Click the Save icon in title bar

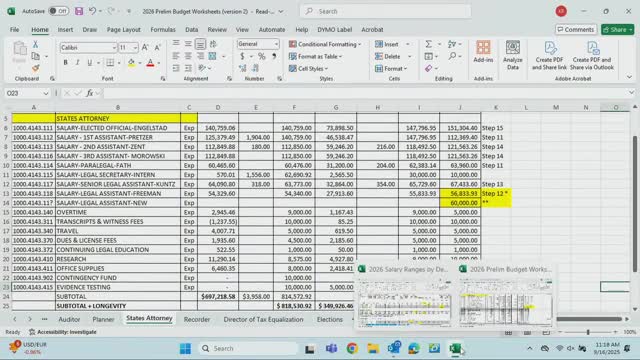[x=79, y=11]
